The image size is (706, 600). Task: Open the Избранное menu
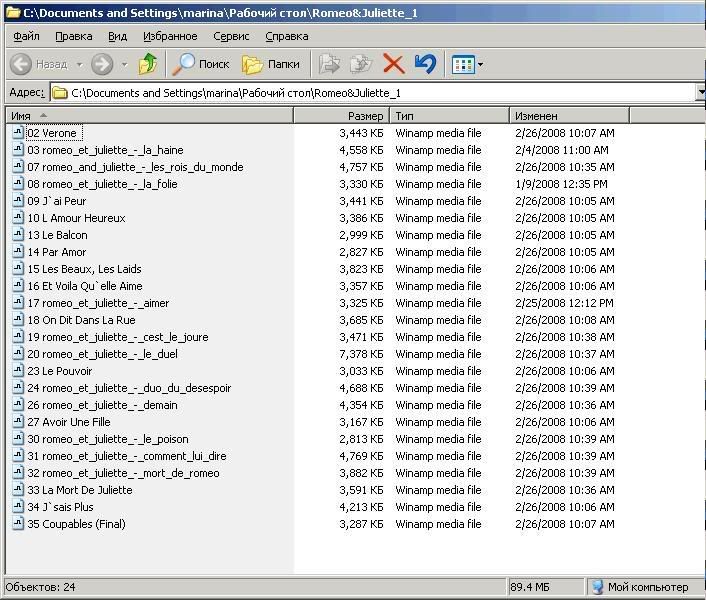170,36
